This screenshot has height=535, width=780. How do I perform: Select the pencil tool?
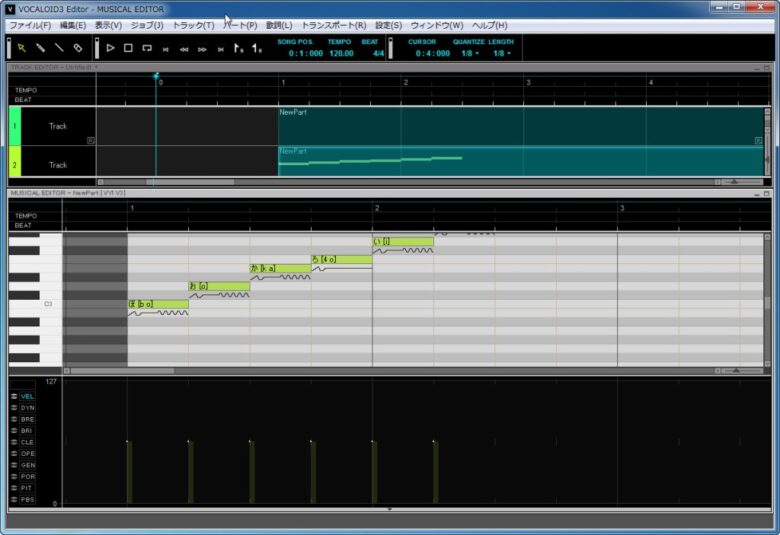tap(40, 48)
